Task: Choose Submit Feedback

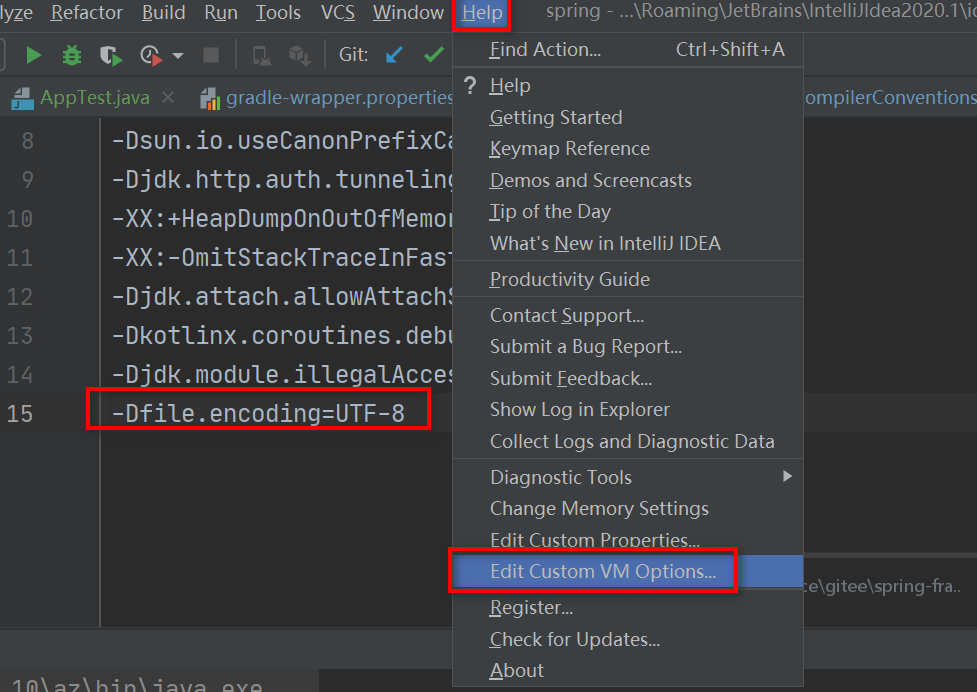Action: (x=628, y=378)
